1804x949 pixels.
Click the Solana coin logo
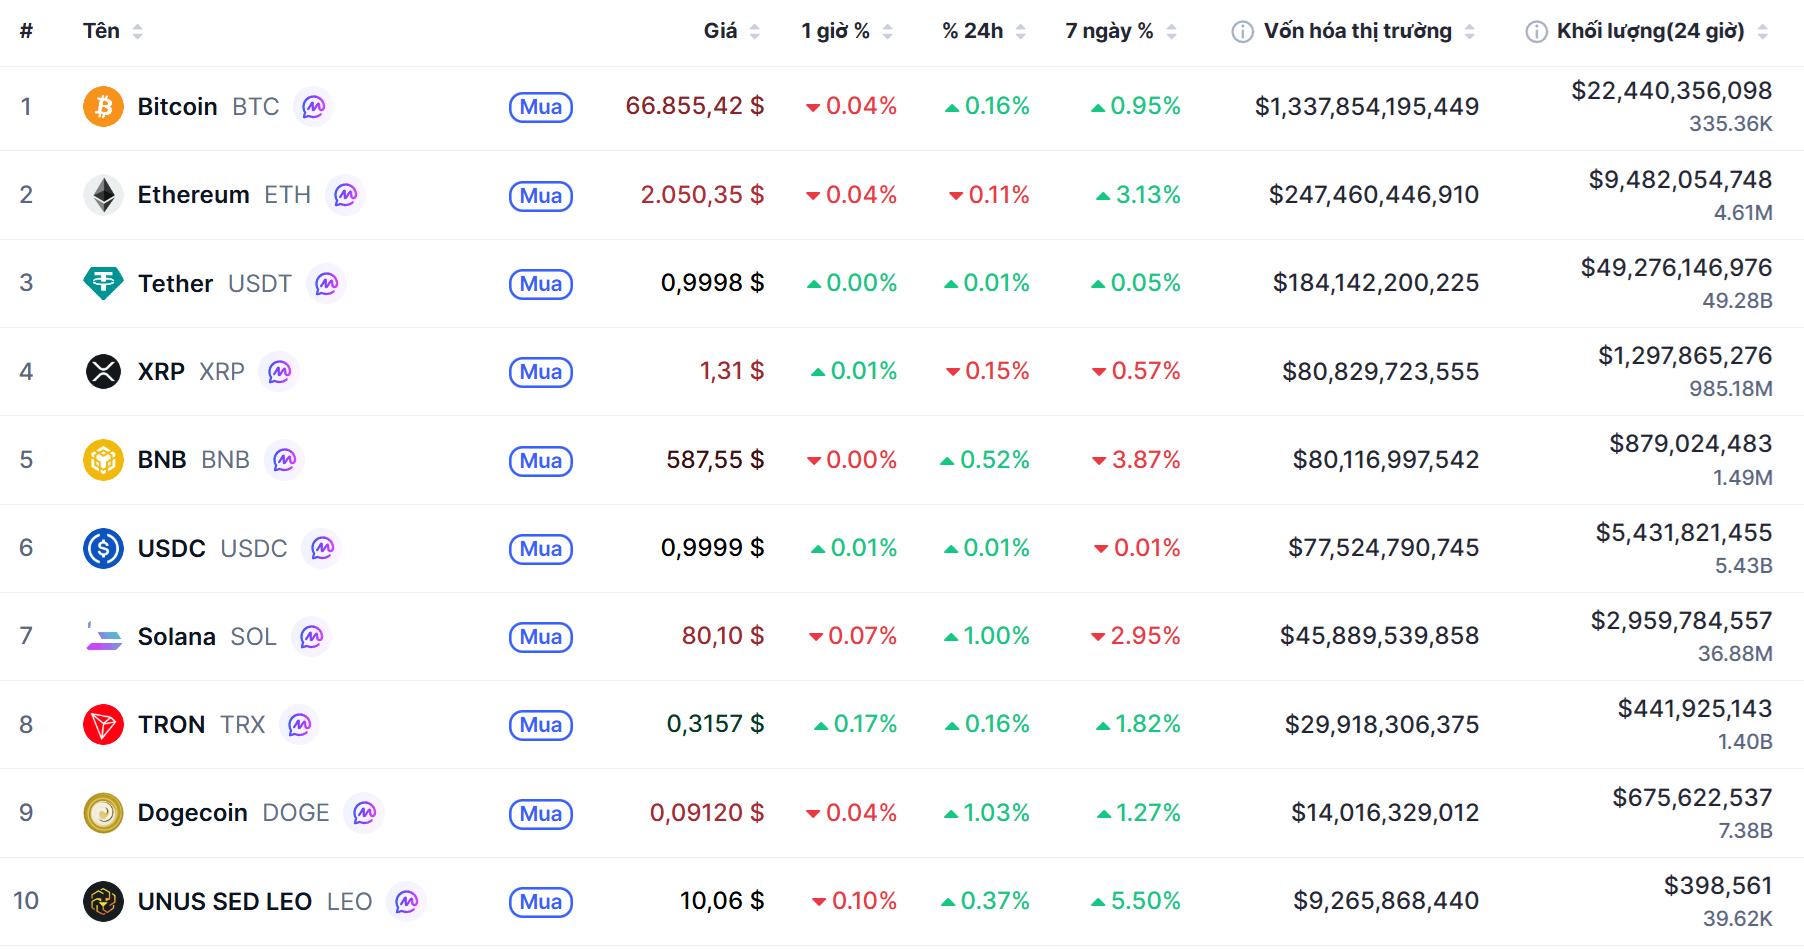pos(103,636)
